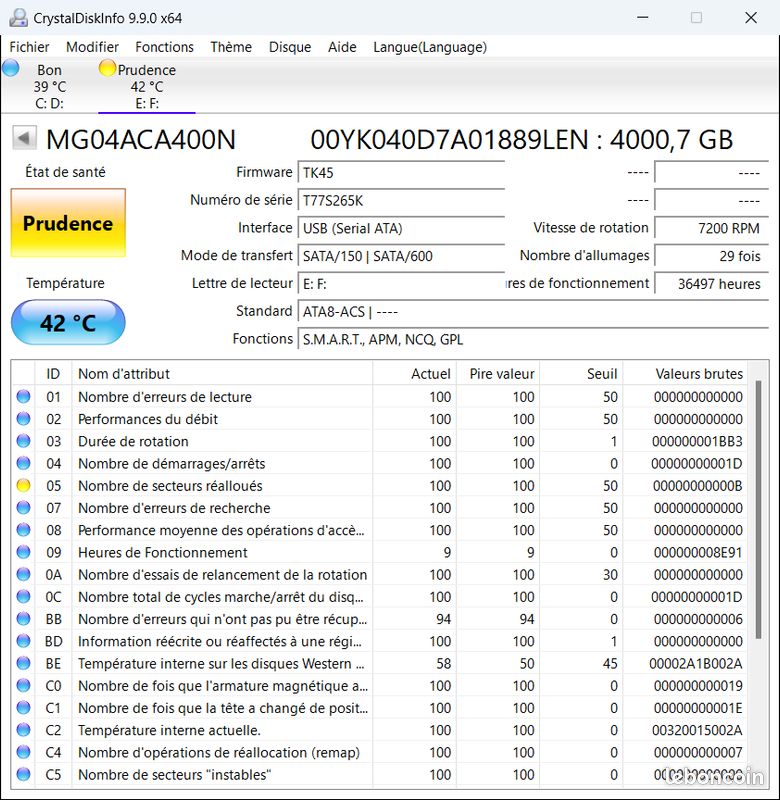Screen dimensions: 780x800
Task: Click the status orb of attribute C1
Action: pyautogui.click(x=23, y=707)
